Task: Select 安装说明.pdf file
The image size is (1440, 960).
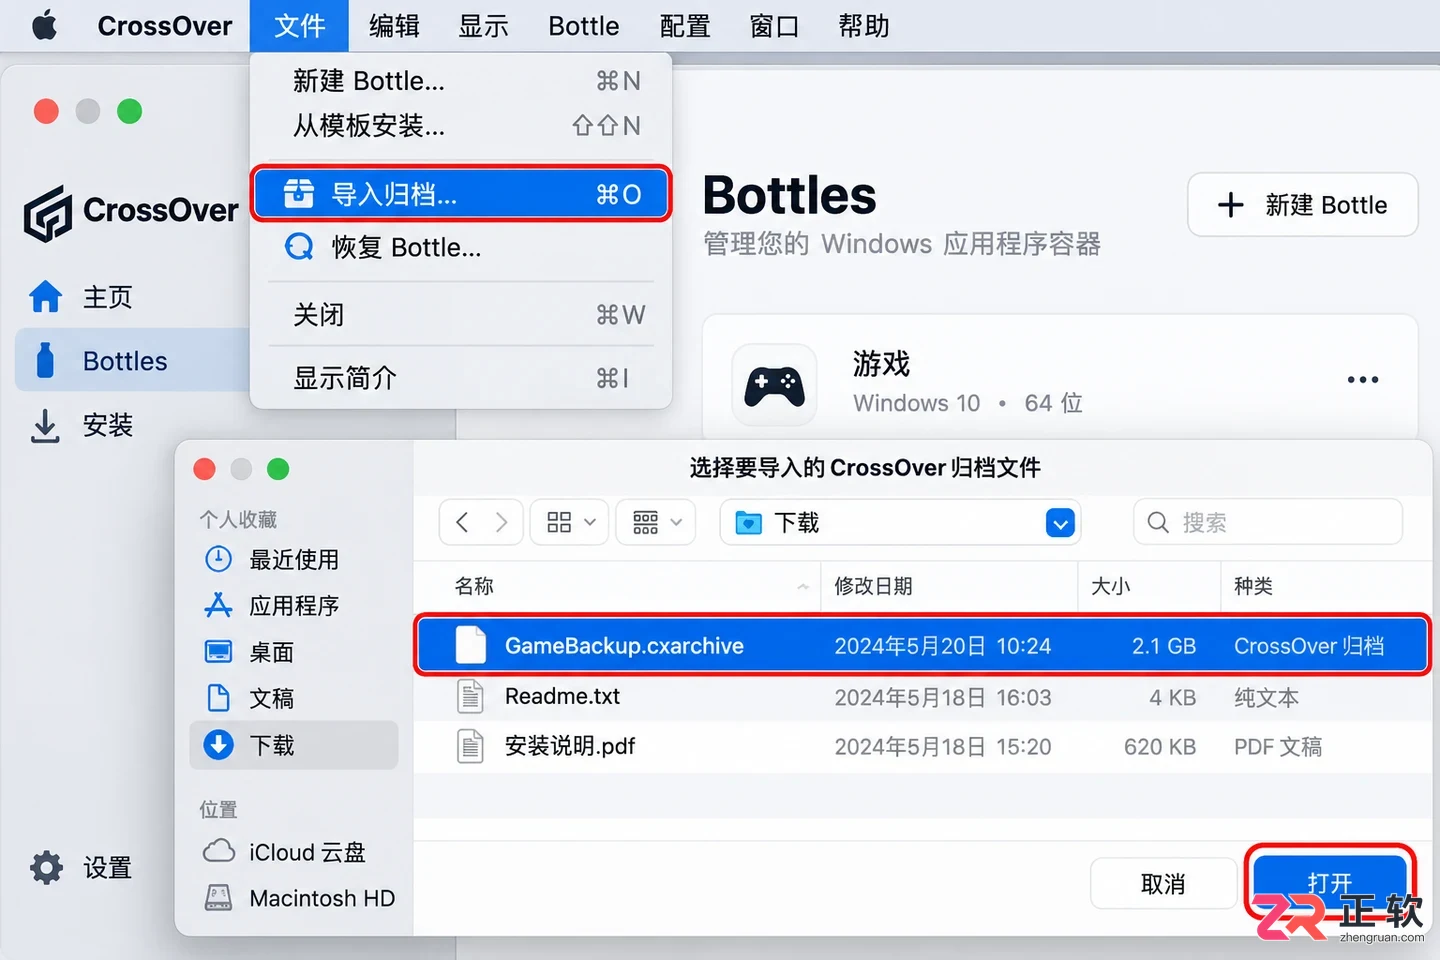Action: click(x=922, y=746)
